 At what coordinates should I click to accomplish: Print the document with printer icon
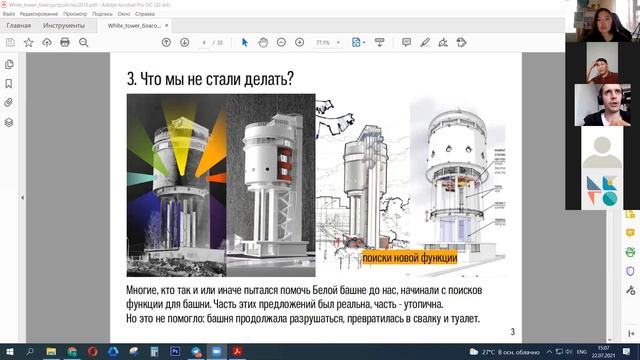point(65,42)
